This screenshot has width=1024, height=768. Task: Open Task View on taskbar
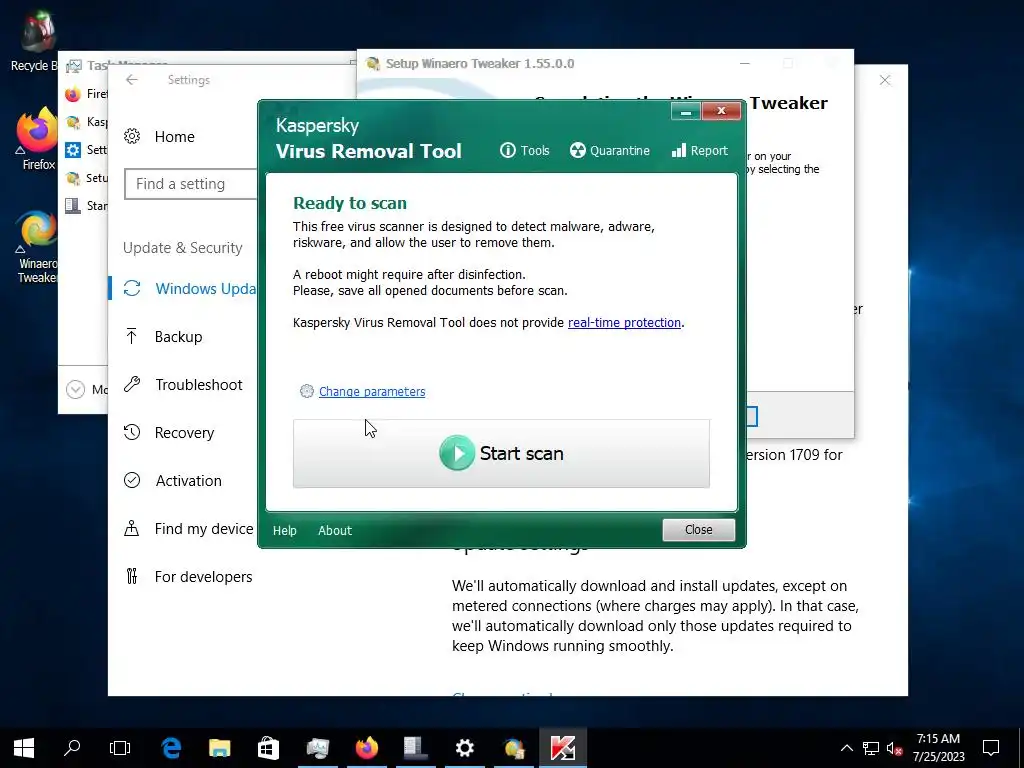point(120,748)
